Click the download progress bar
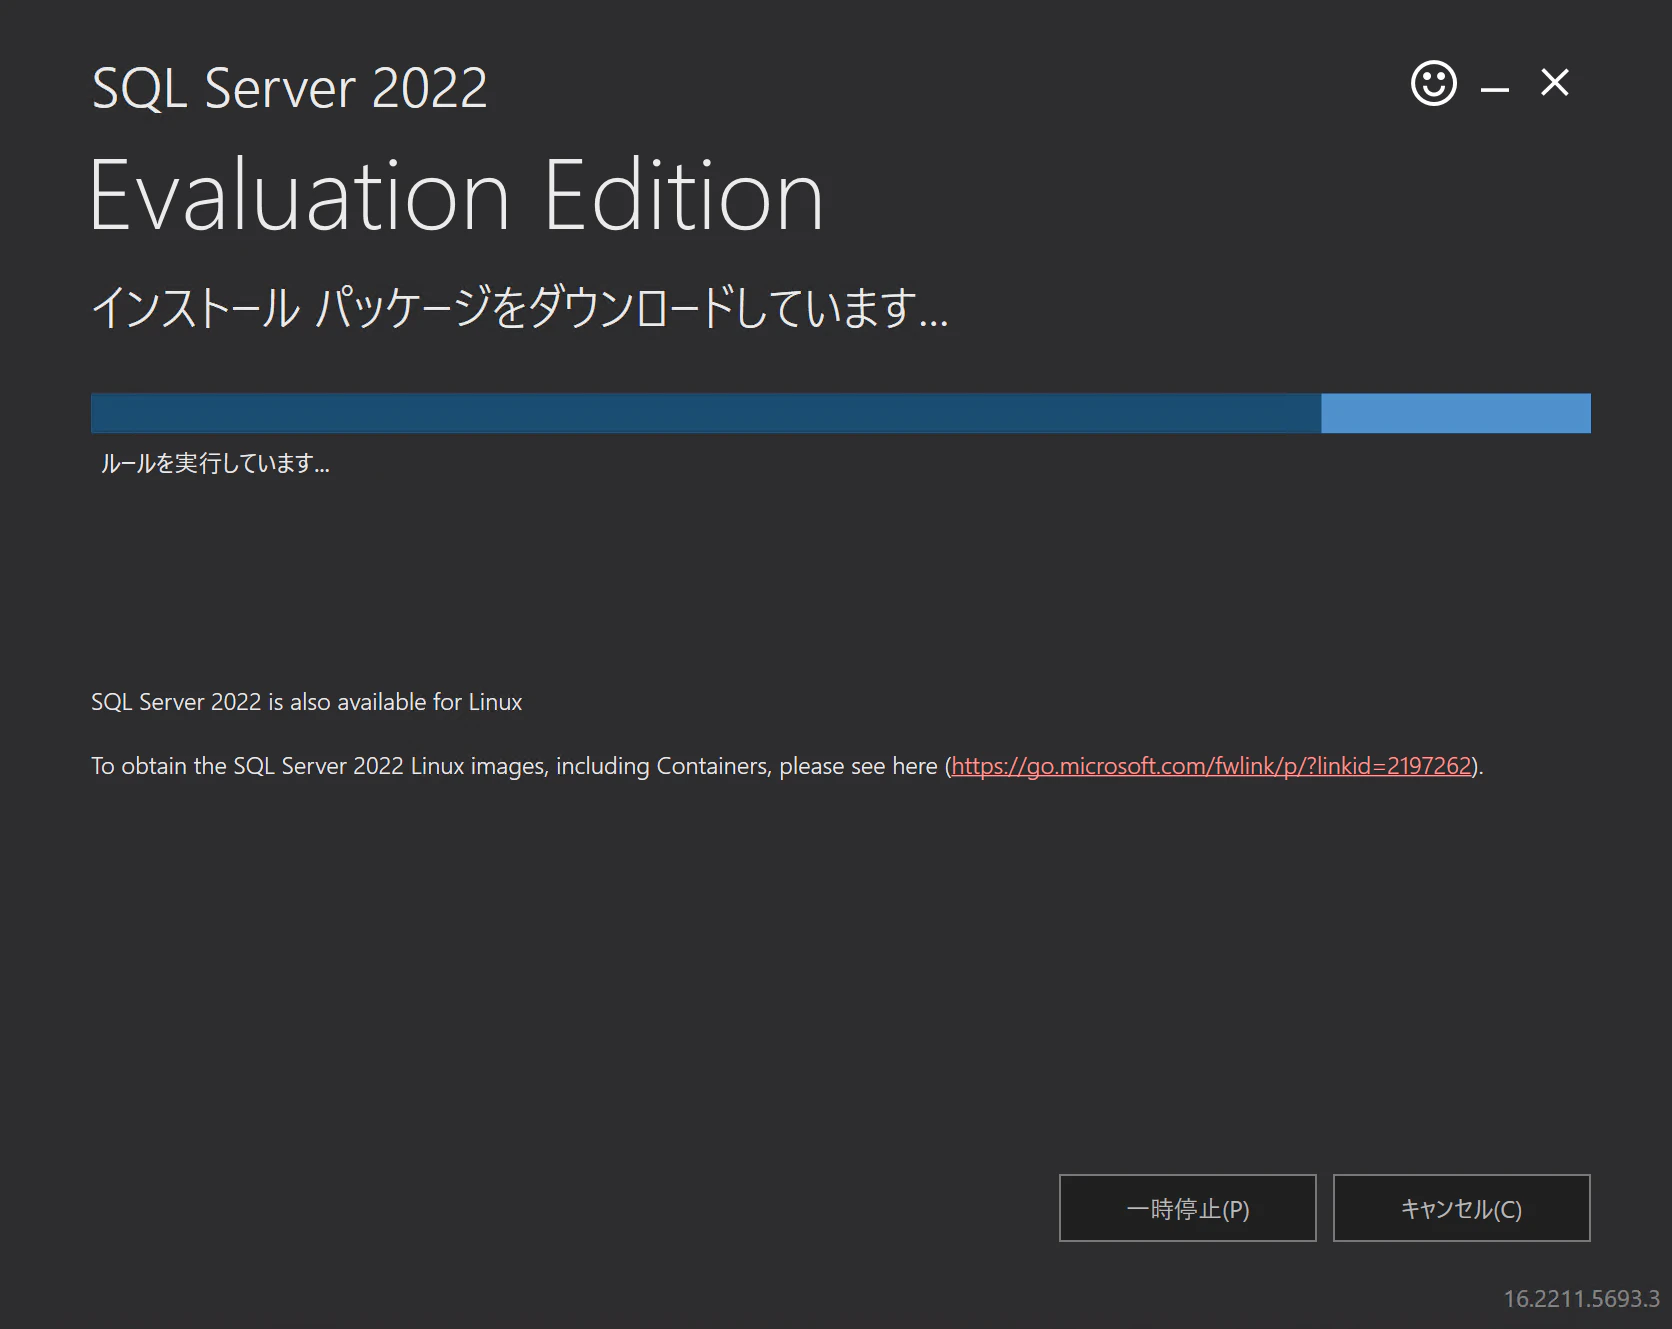 tap(840, 413)
